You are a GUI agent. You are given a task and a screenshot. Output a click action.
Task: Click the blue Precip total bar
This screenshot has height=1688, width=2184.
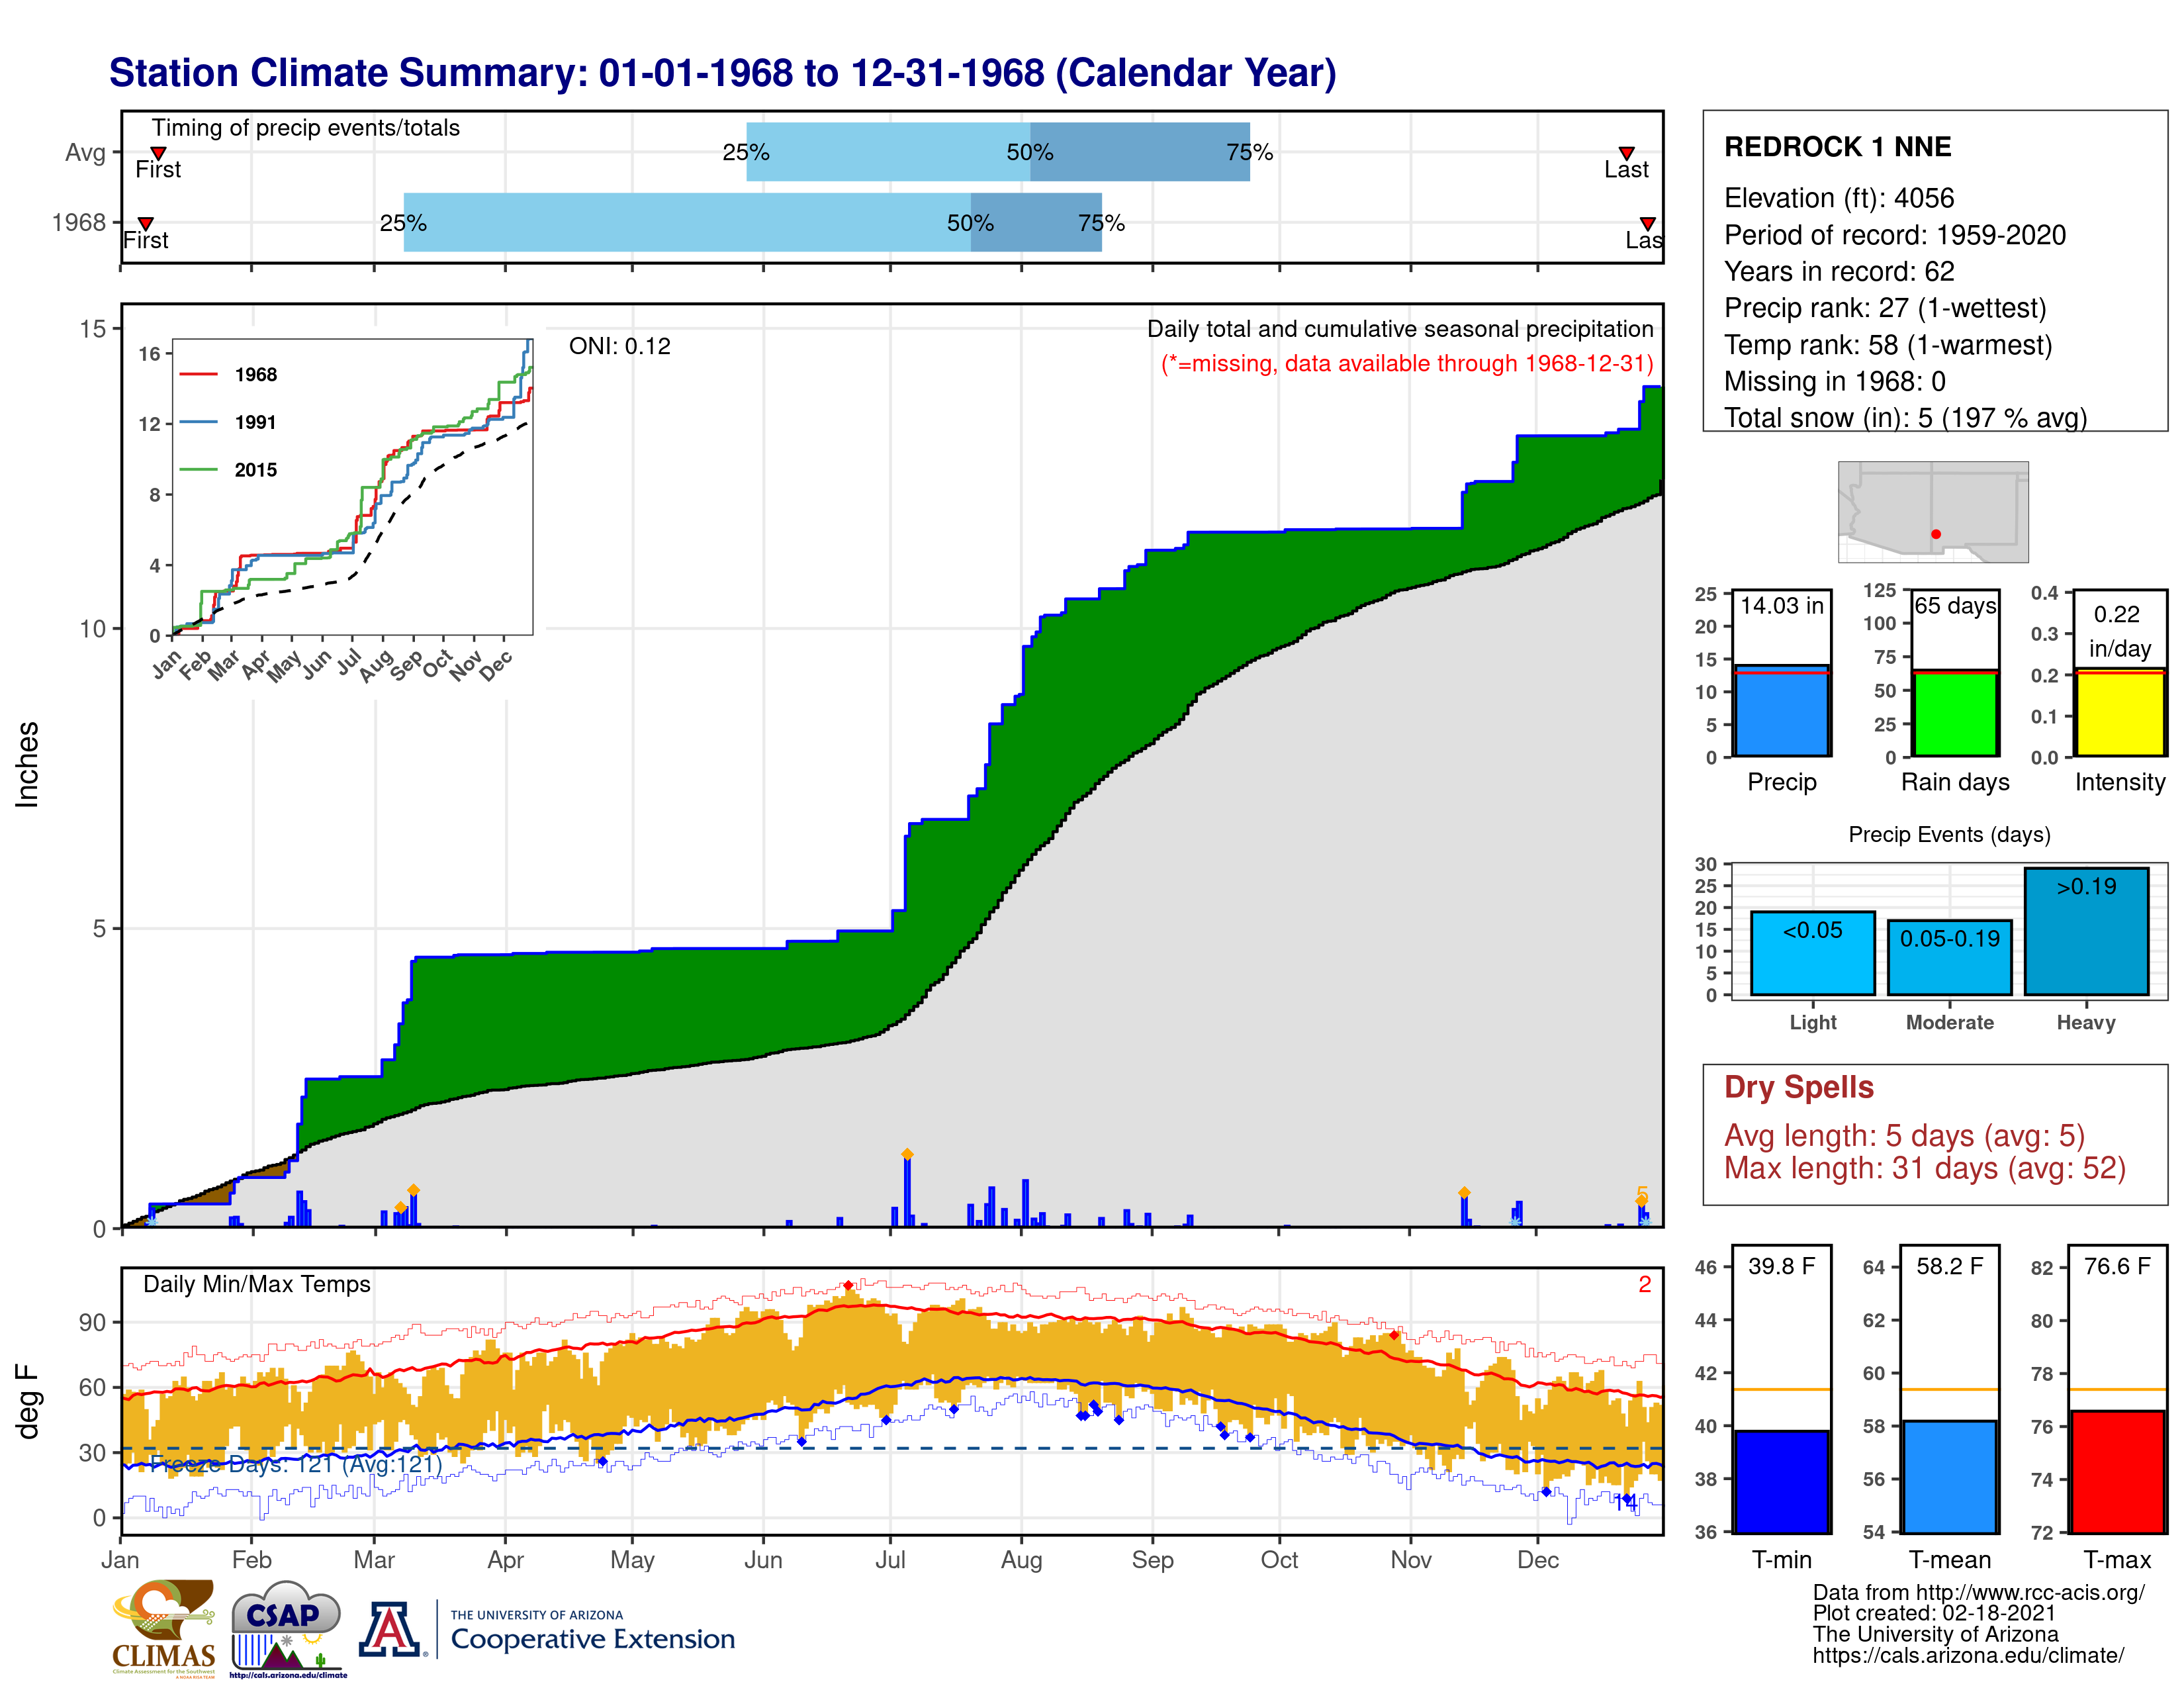click(1781, 710)
